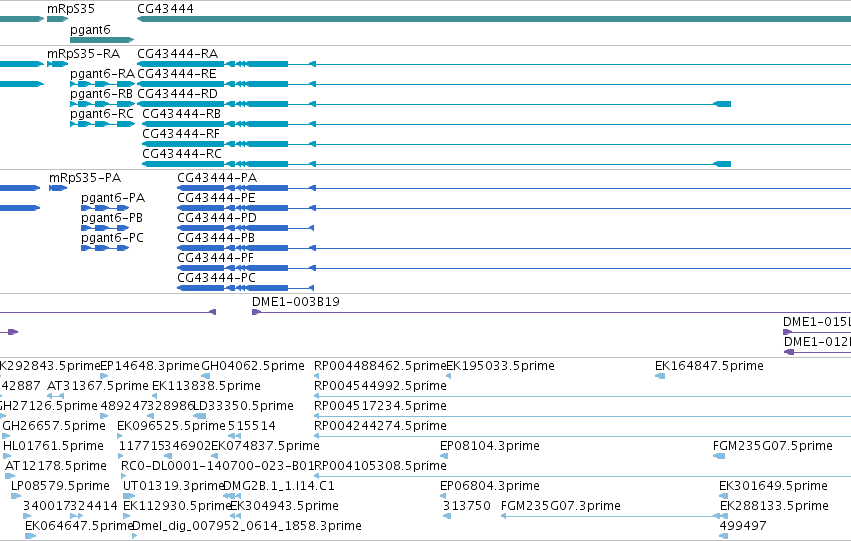Image resolution: width=851 pixels, height=541 pixels.
Task: Select the EK288133.5prime label
Action: pyautogui.click(x=774, y=507)
